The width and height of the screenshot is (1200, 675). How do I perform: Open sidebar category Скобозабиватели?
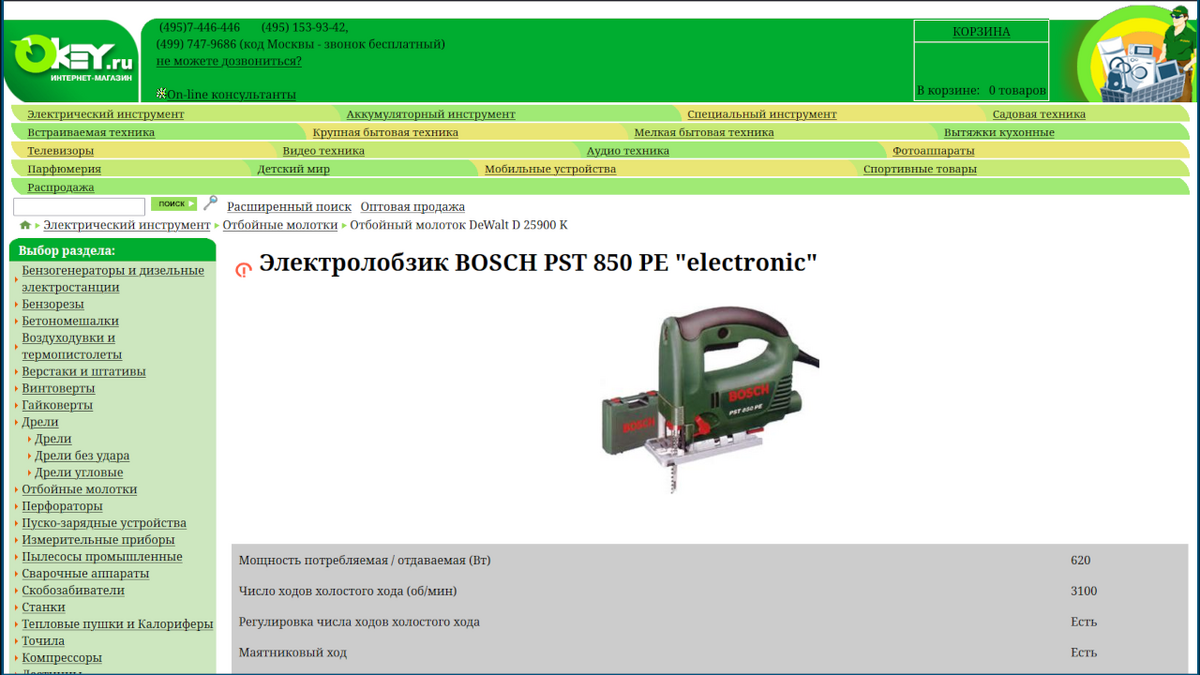(73, 591)
